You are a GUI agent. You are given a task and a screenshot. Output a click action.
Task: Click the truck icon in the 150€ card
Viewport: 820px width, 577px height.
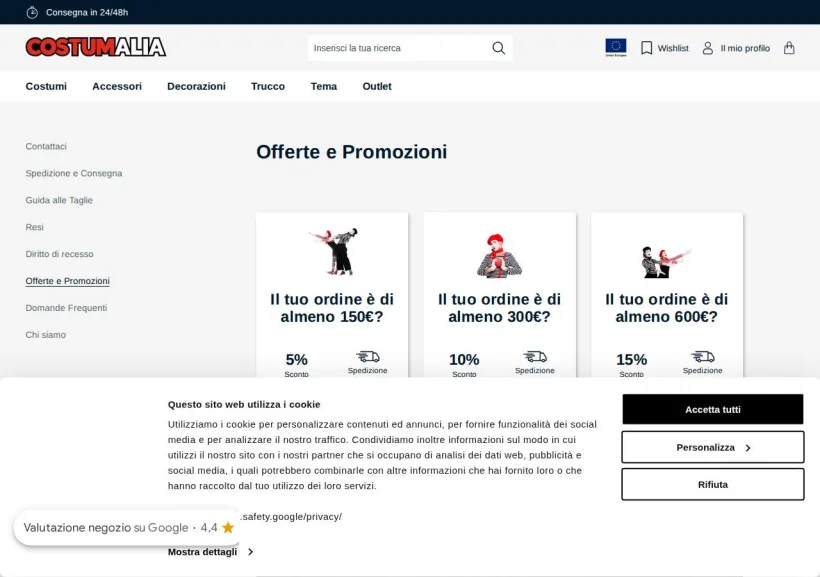[368, 357]
